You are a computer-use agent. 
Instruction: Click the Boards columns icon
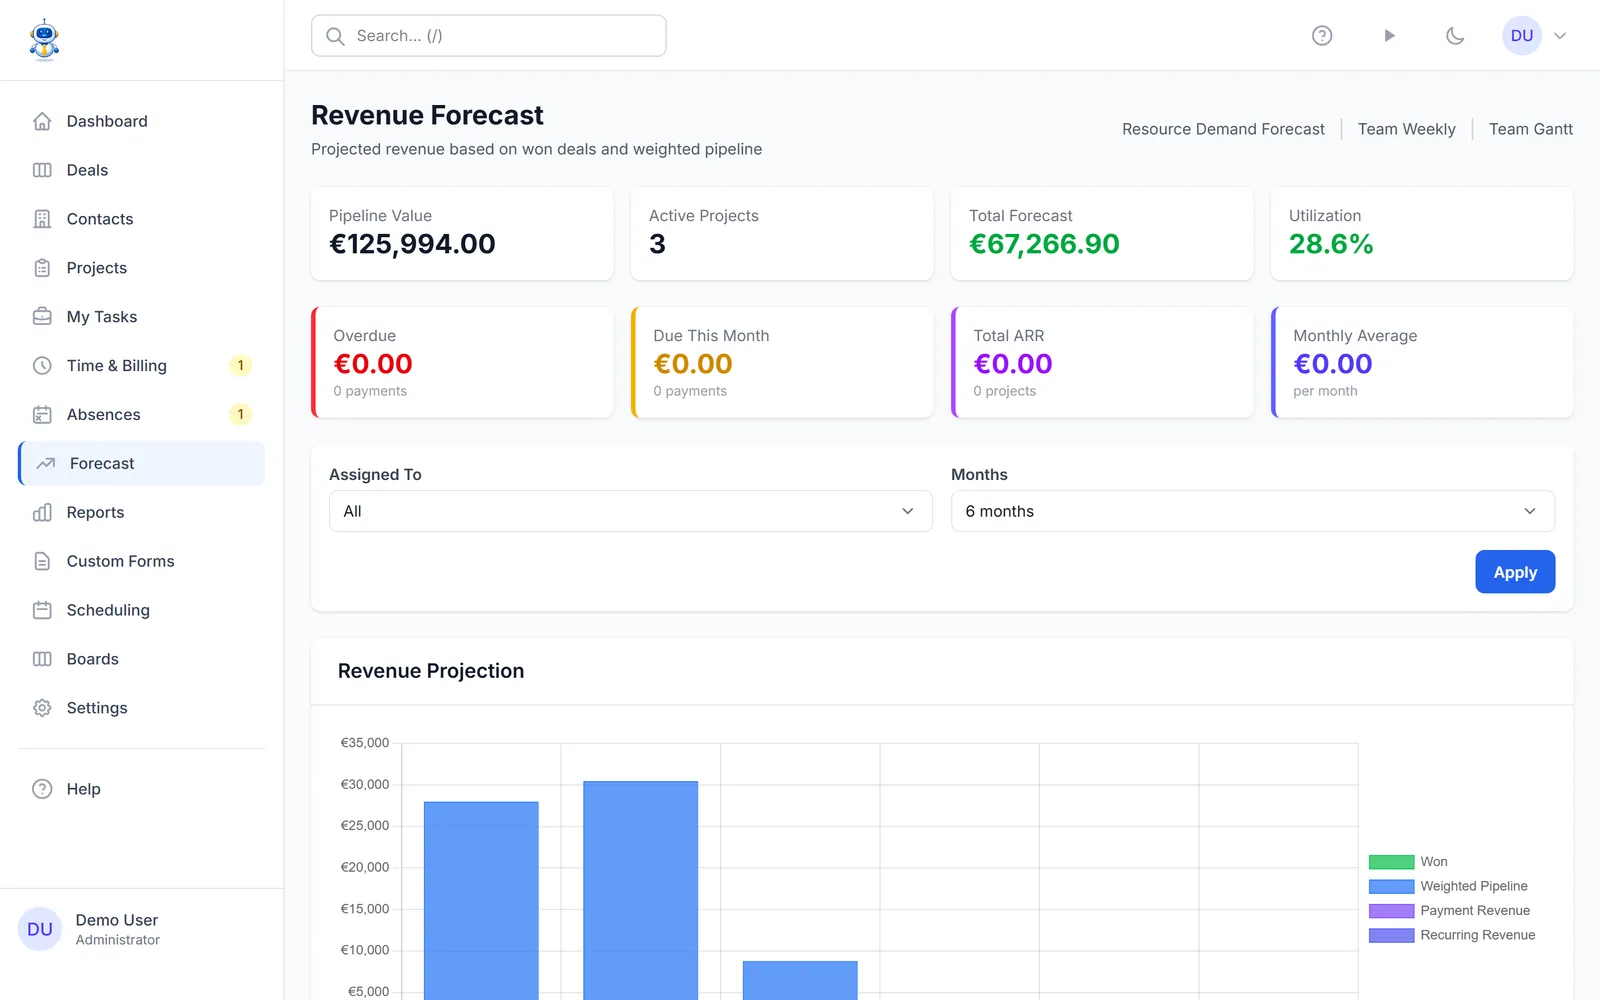(42, 659)
